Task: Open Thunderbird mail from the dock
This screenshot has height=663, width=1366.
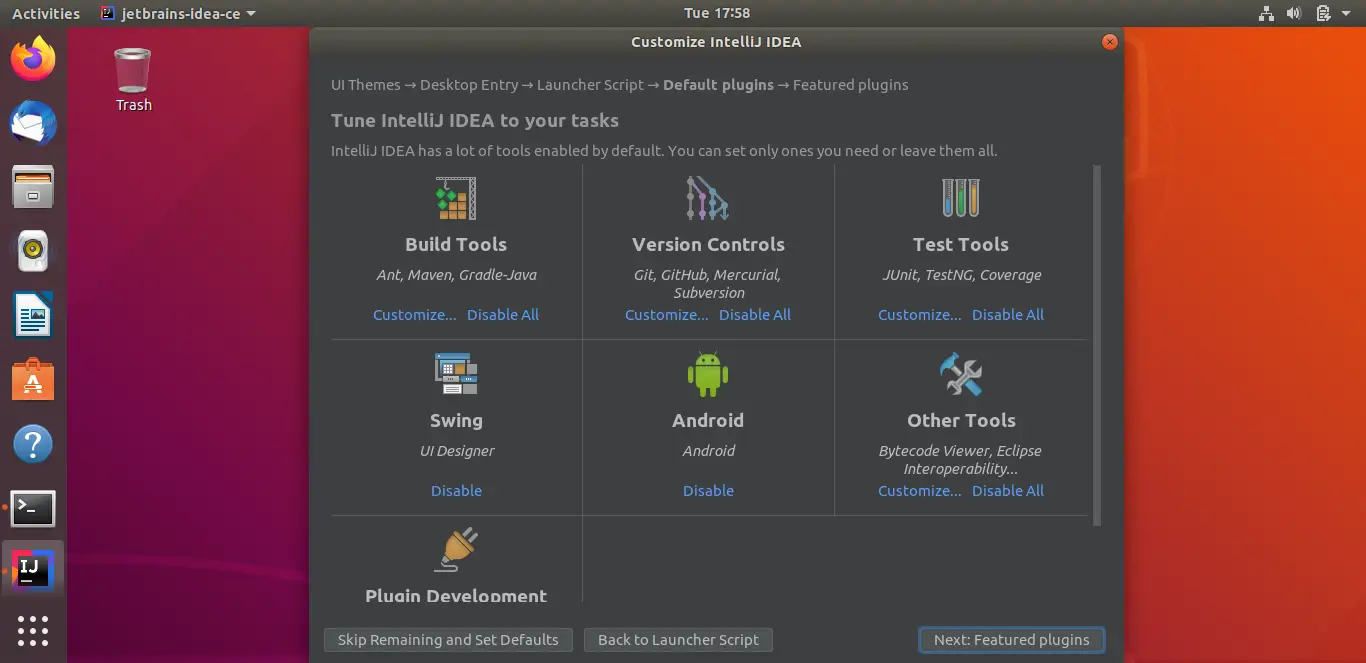Action: click(33, 124)
